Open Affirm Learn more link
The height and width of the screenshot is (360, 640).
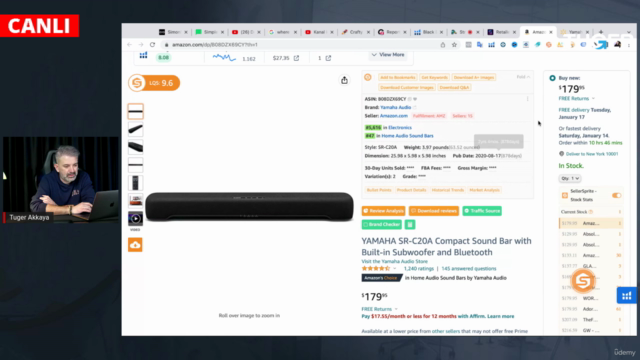[x=500, y=316]
